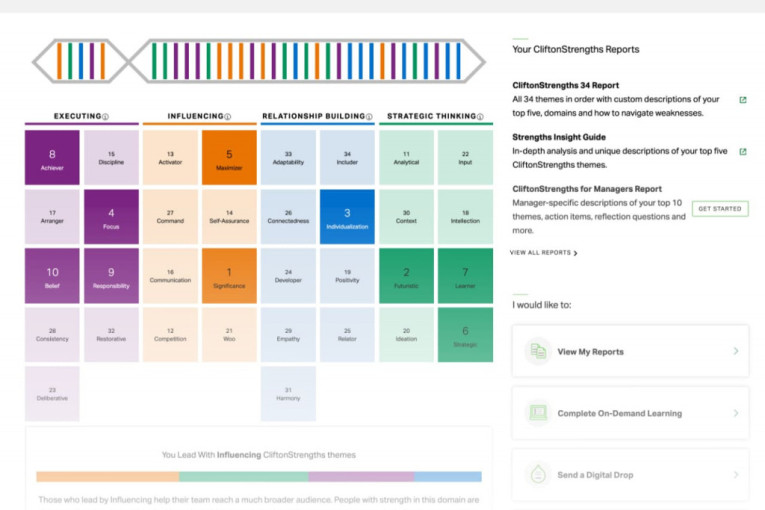Image resolution: width=765 pixels, height=510 pixels.
Task: Open CliftonStrengths 34 Report external link icon
Action: tap(742, 100)
